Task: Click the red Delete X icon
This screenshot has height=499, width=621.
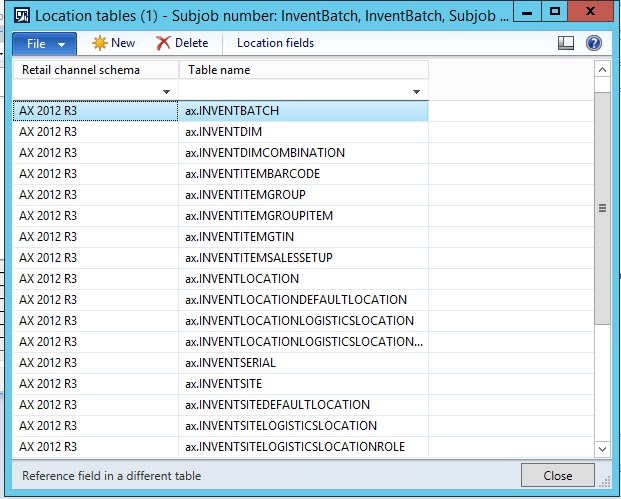Action: tap(164, 43)
